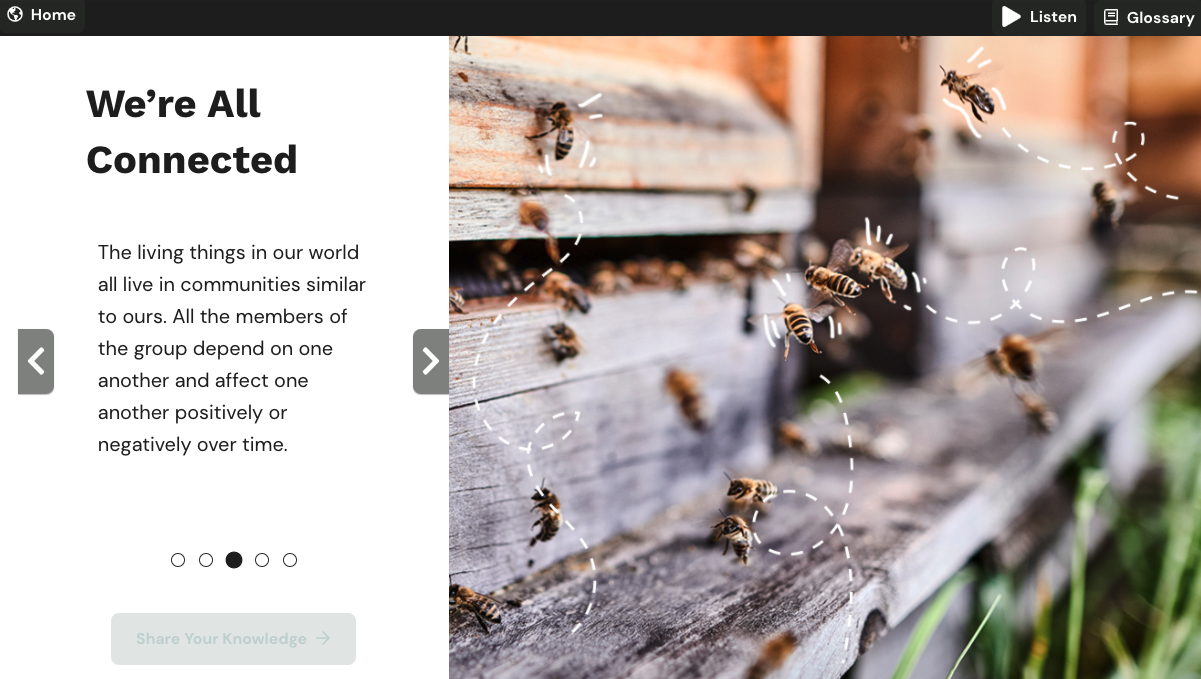The image size is (1201, 679).
Task: Select the second slide indicator dot
Action: click(206, 560)
